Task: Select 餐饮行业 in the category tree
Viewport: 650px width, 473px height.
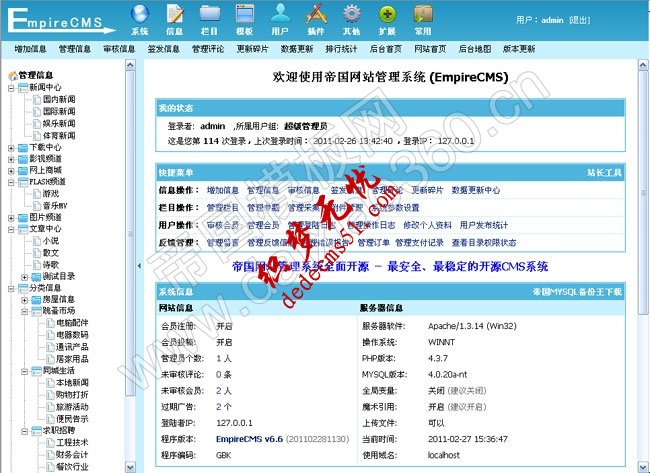Action: pyautogui.click(x=72, y=467)
